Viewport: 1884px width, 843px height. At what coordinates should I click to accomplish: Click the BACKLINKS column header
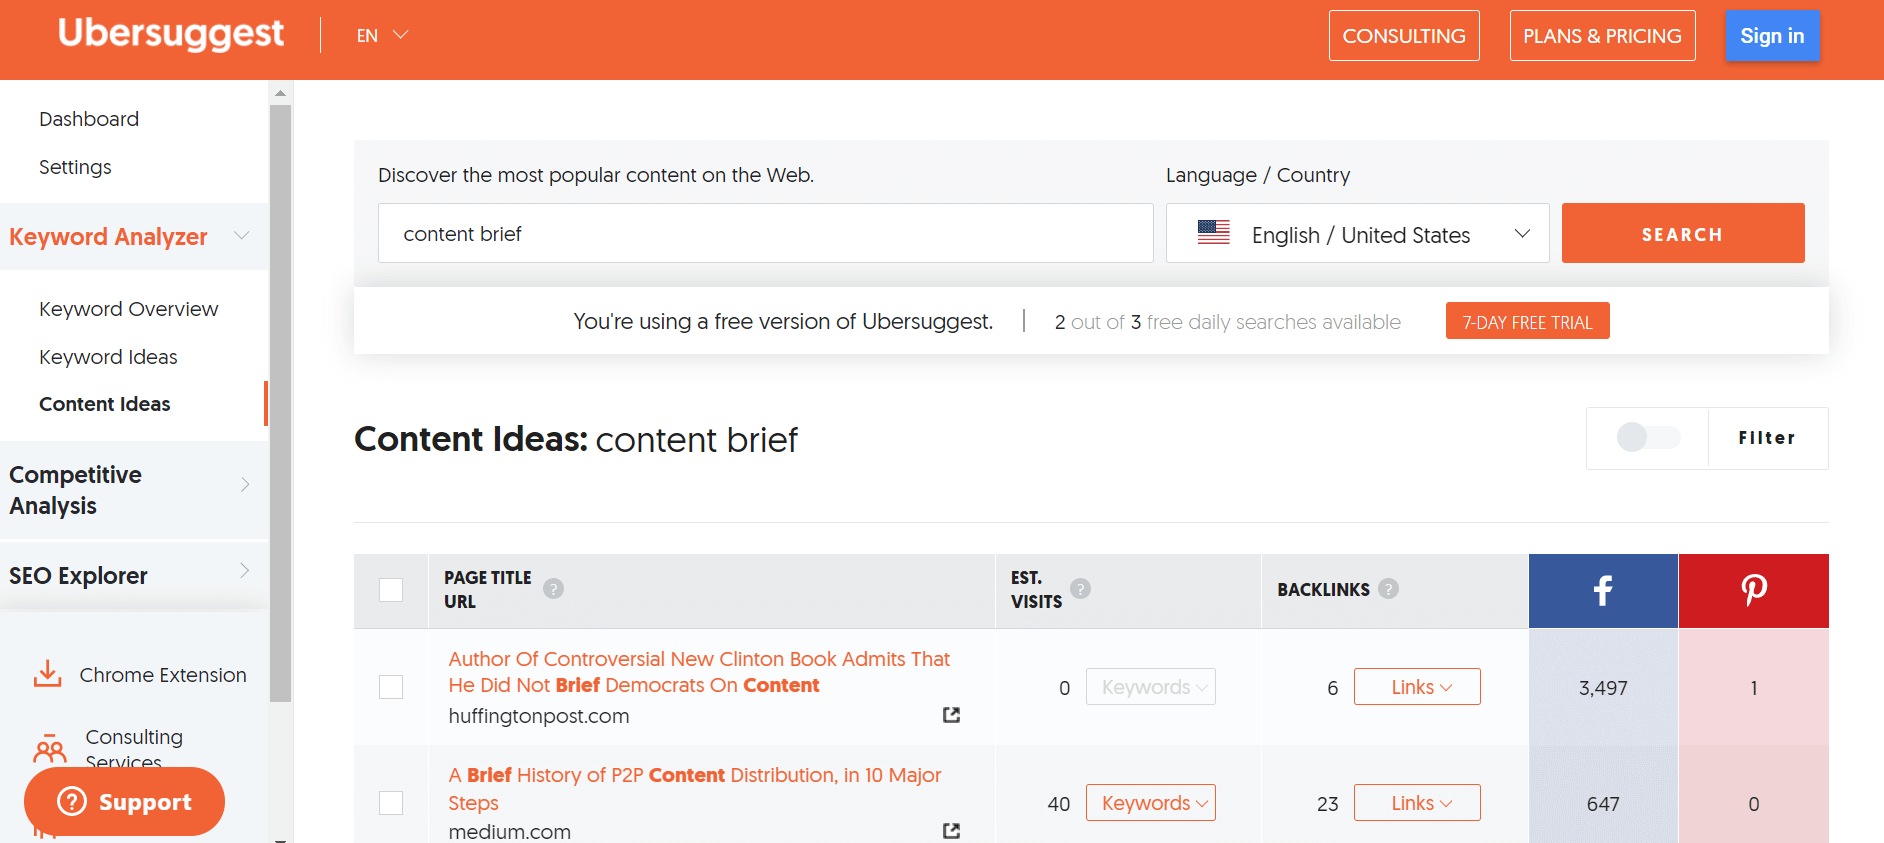click(x=1323, y=590)
